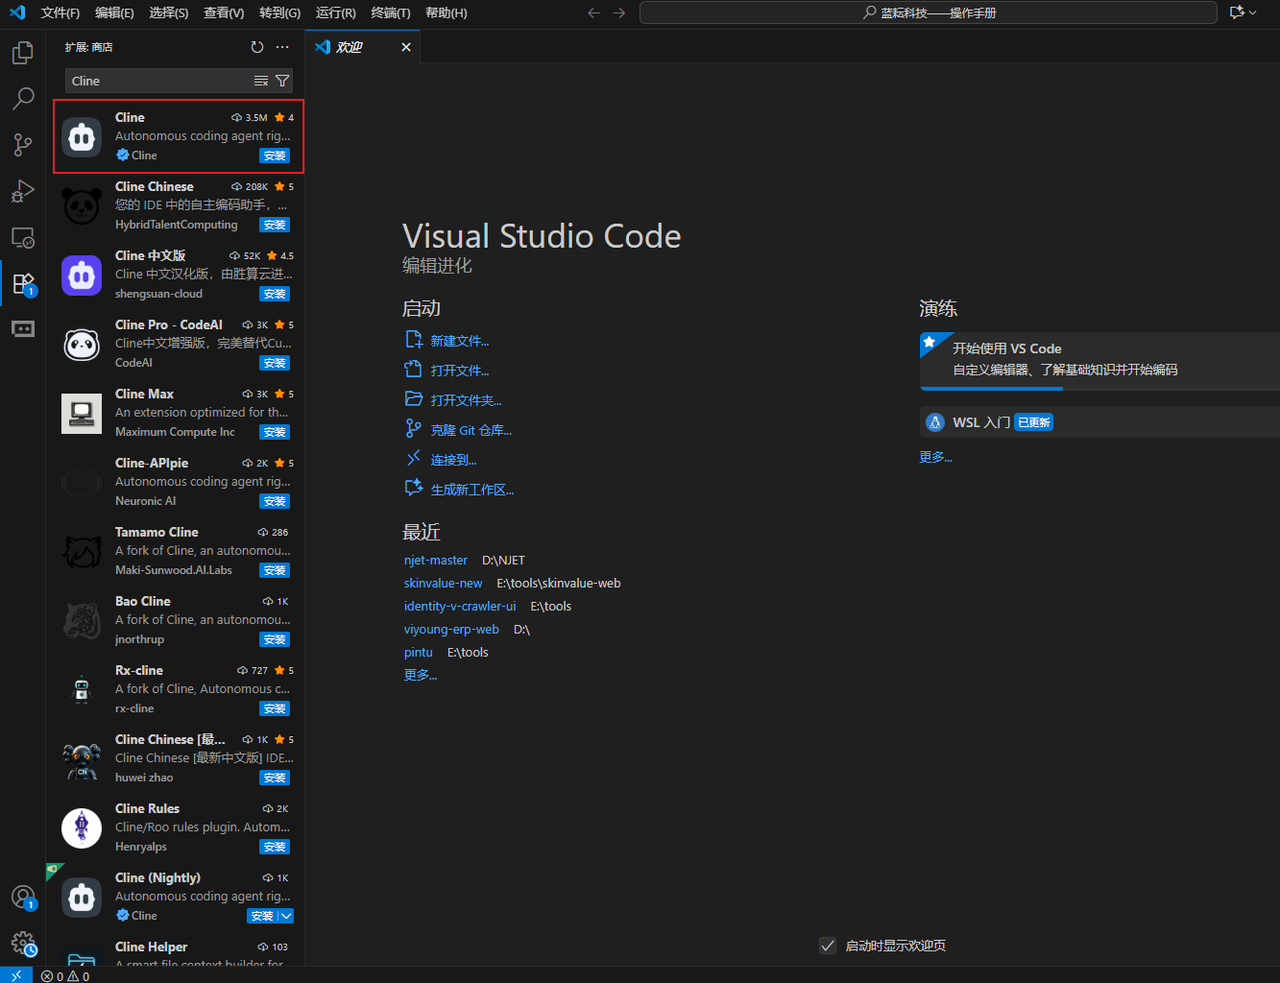1280x983 pixels.
Task: Open the Manage gear icon
Action: coord(23,943)
